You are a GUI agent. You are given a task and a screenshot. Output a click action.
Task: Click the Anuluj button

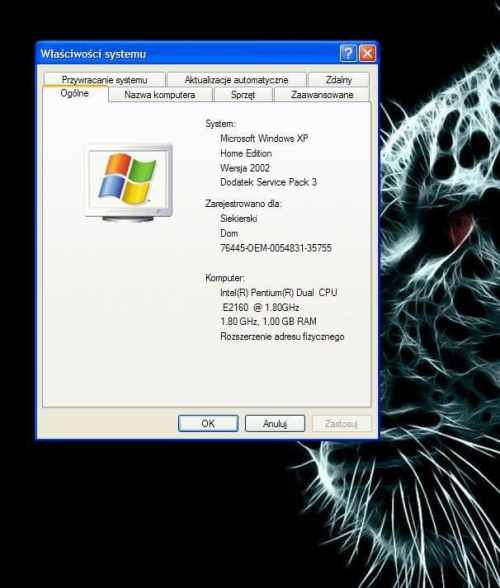[275, 423]
